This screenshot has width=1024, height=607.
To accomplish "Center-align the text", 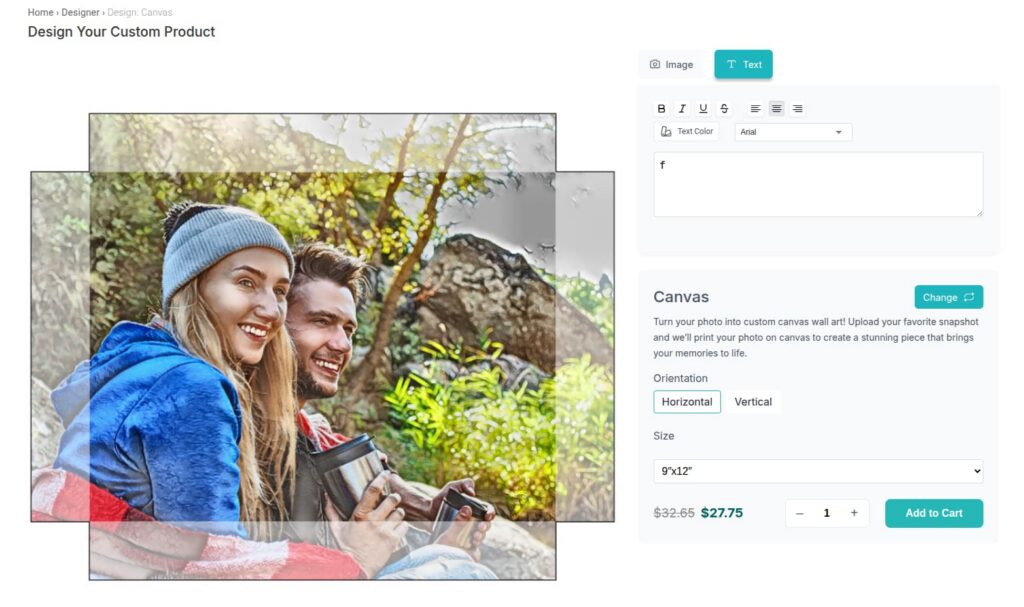I will [x=776, y=108].
